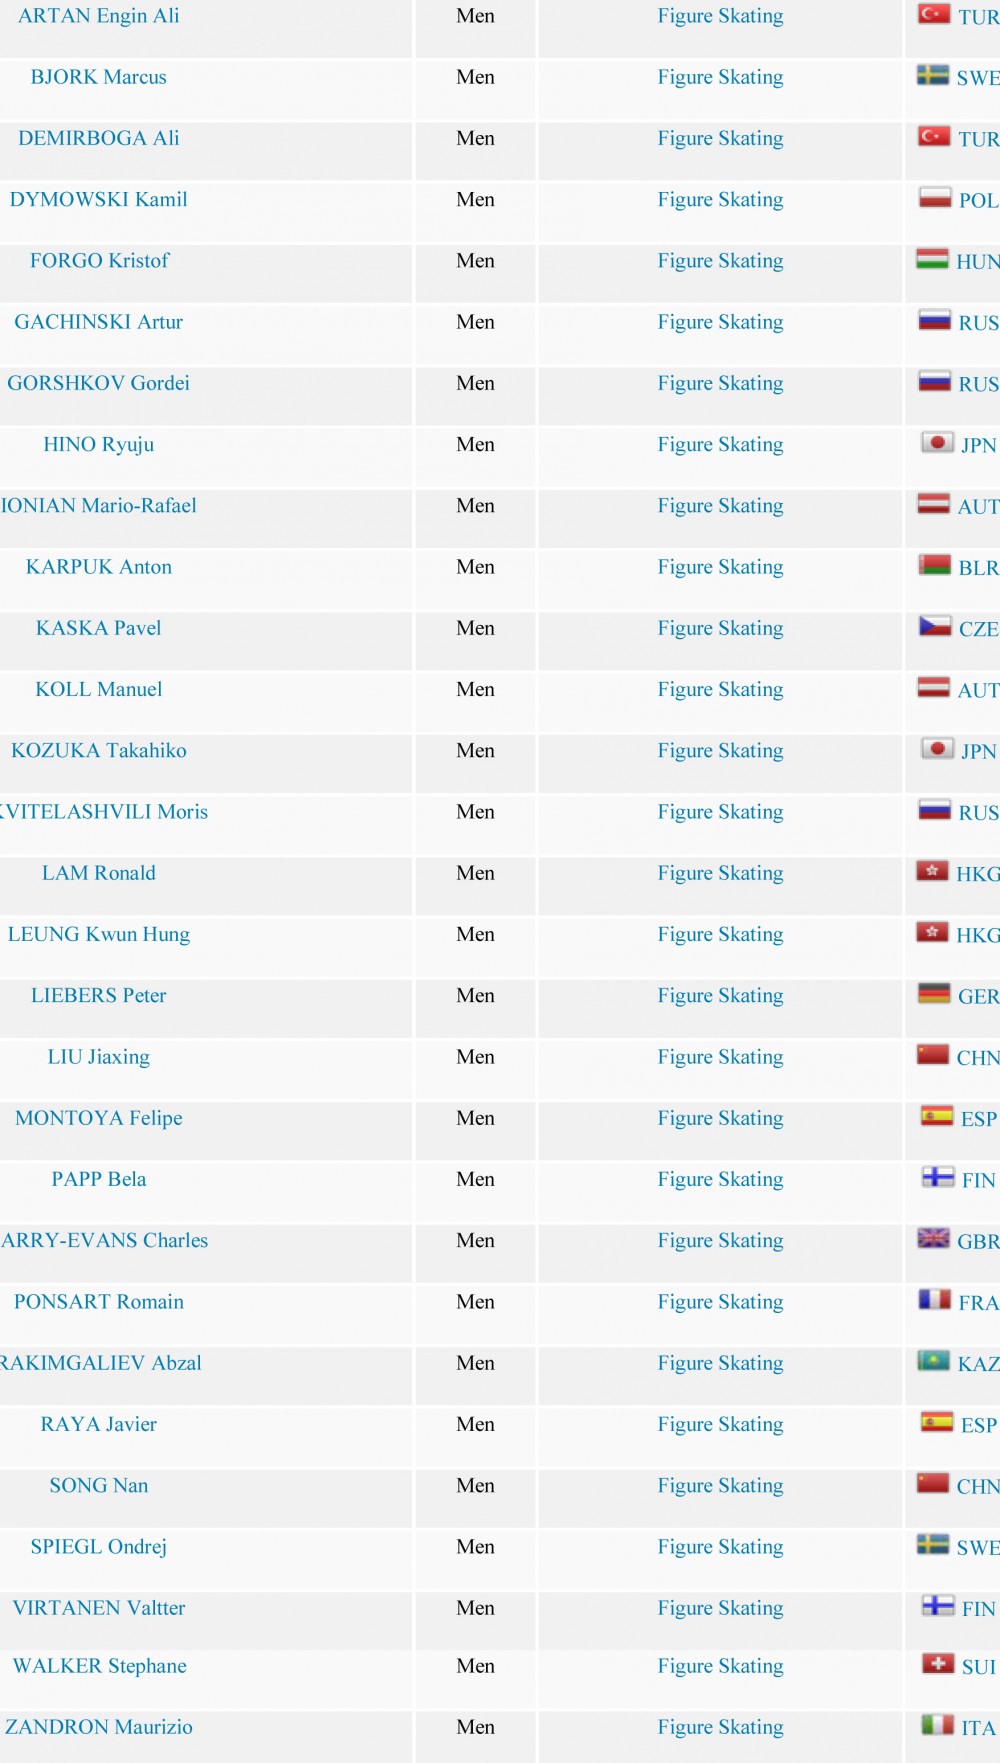
Task: Click the Hungary flag in FORGO Kristof row
Action: point(933,259)
